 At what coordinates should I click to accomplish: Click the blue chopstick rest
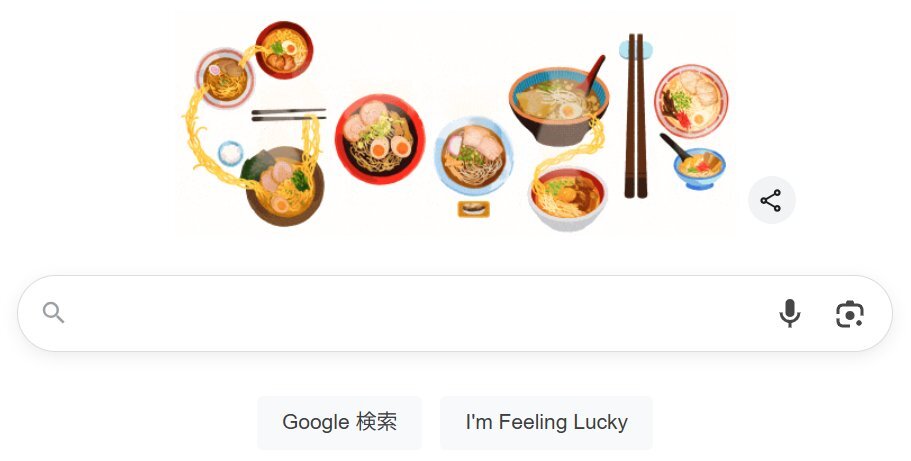[x=635, y=49]
